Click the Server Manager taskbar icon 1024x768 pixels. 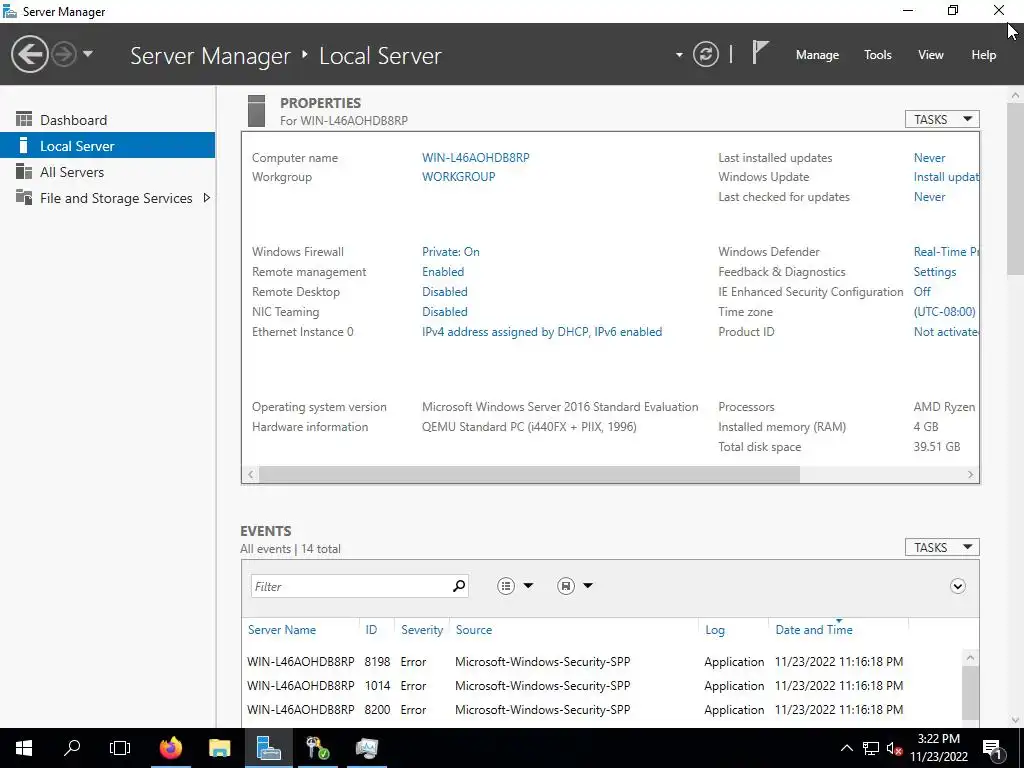268,748
